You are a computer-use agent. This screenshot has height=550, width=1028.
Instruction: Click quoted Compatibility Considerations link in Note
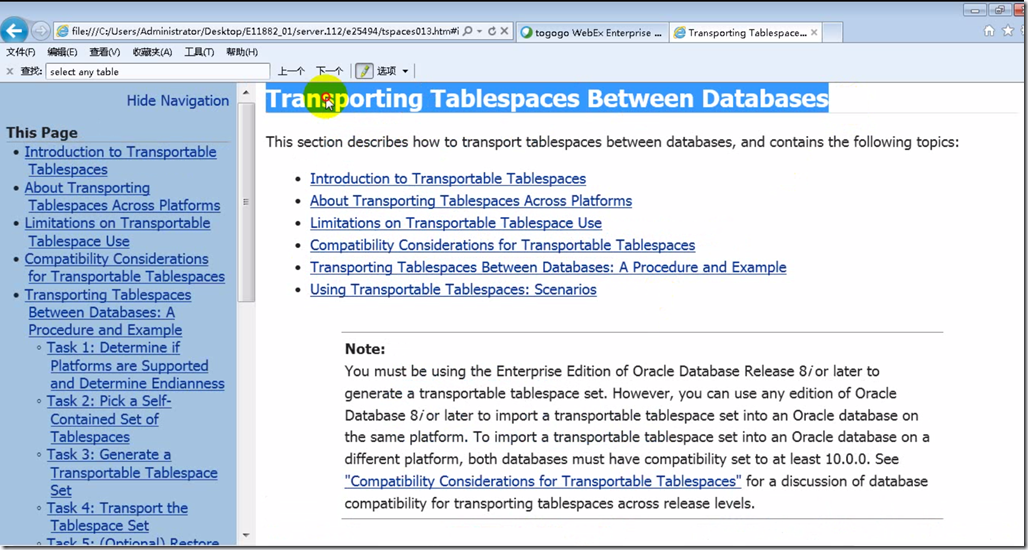click(543, 481)
